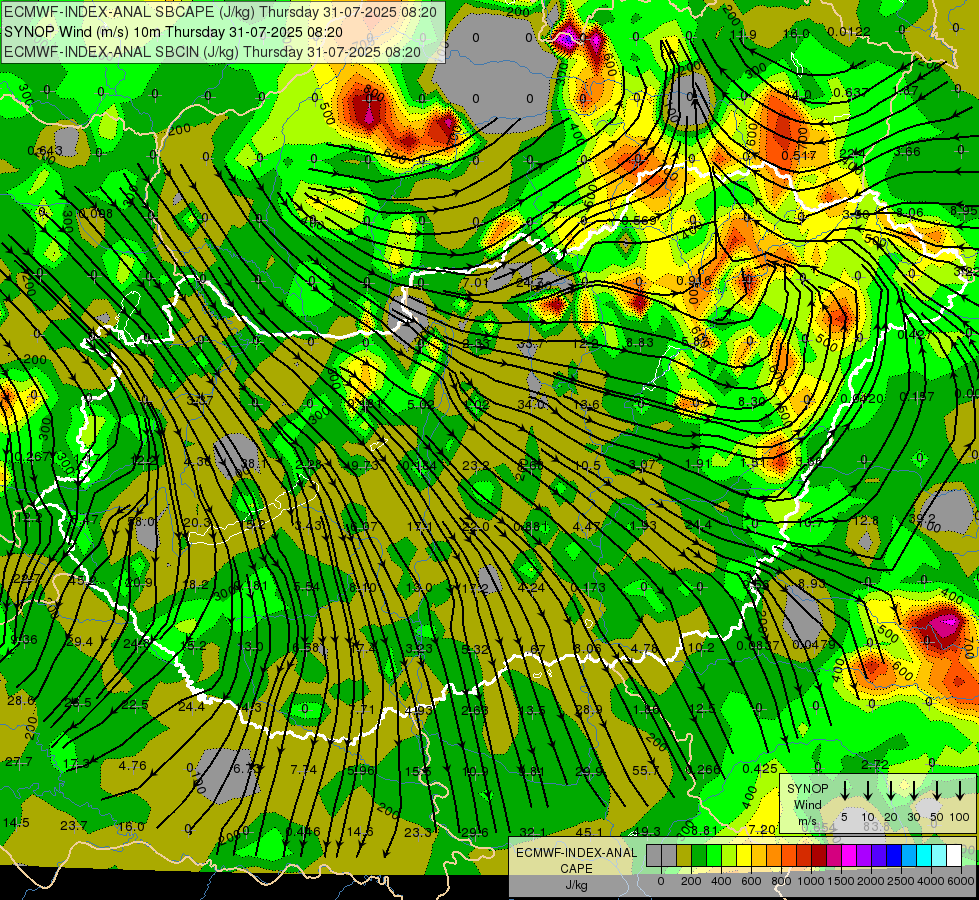This screenshot has height=900, width=979.
Task: Click the 27.7 value at lower left
Action: point(19,761)
